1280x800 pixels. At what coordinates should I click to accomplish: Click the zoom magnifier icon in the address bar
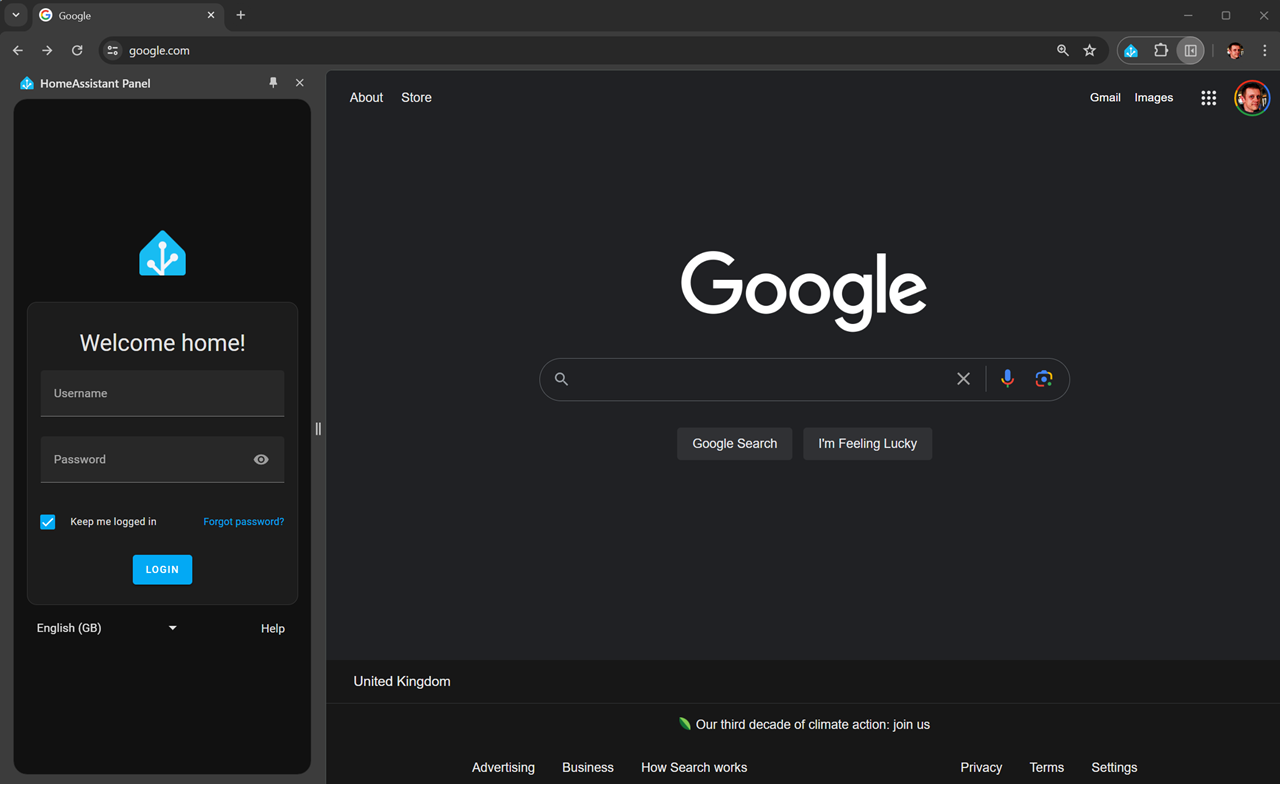pyautogui.click(x=1062, y=50)
